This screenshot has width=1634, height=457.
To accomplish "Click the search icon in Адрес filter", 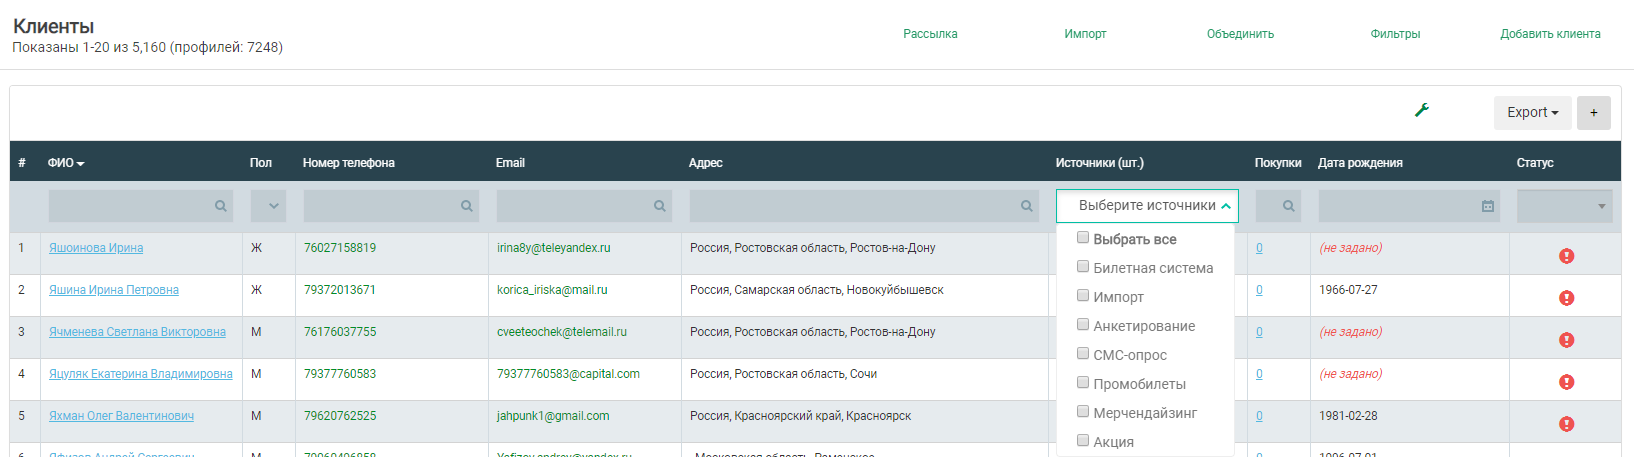I will 1026,206.
